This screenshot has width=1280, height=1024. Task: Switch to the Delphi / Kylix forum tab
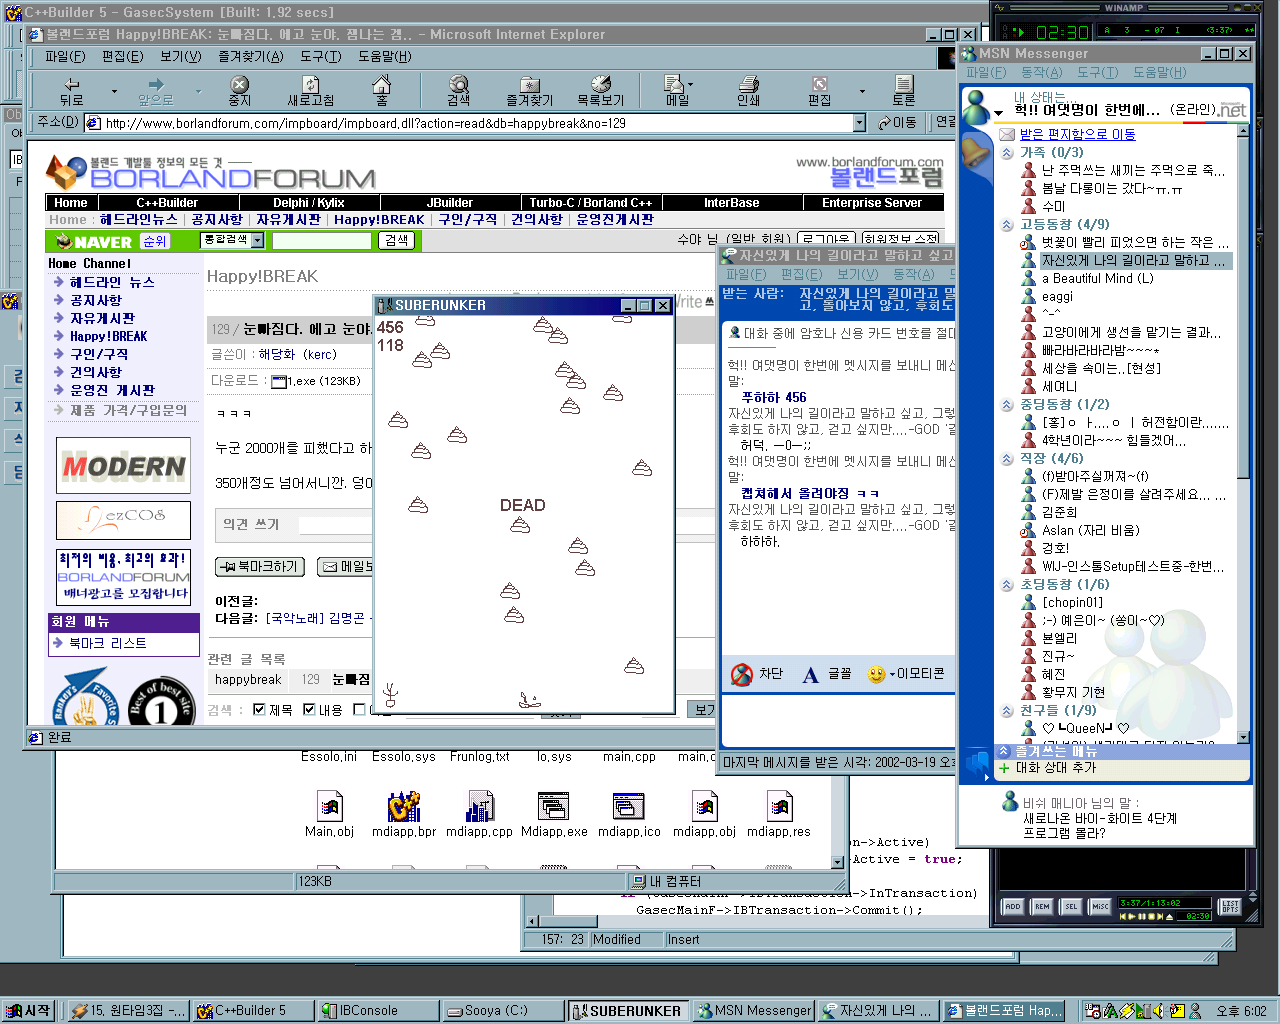(x=309, y=202)
